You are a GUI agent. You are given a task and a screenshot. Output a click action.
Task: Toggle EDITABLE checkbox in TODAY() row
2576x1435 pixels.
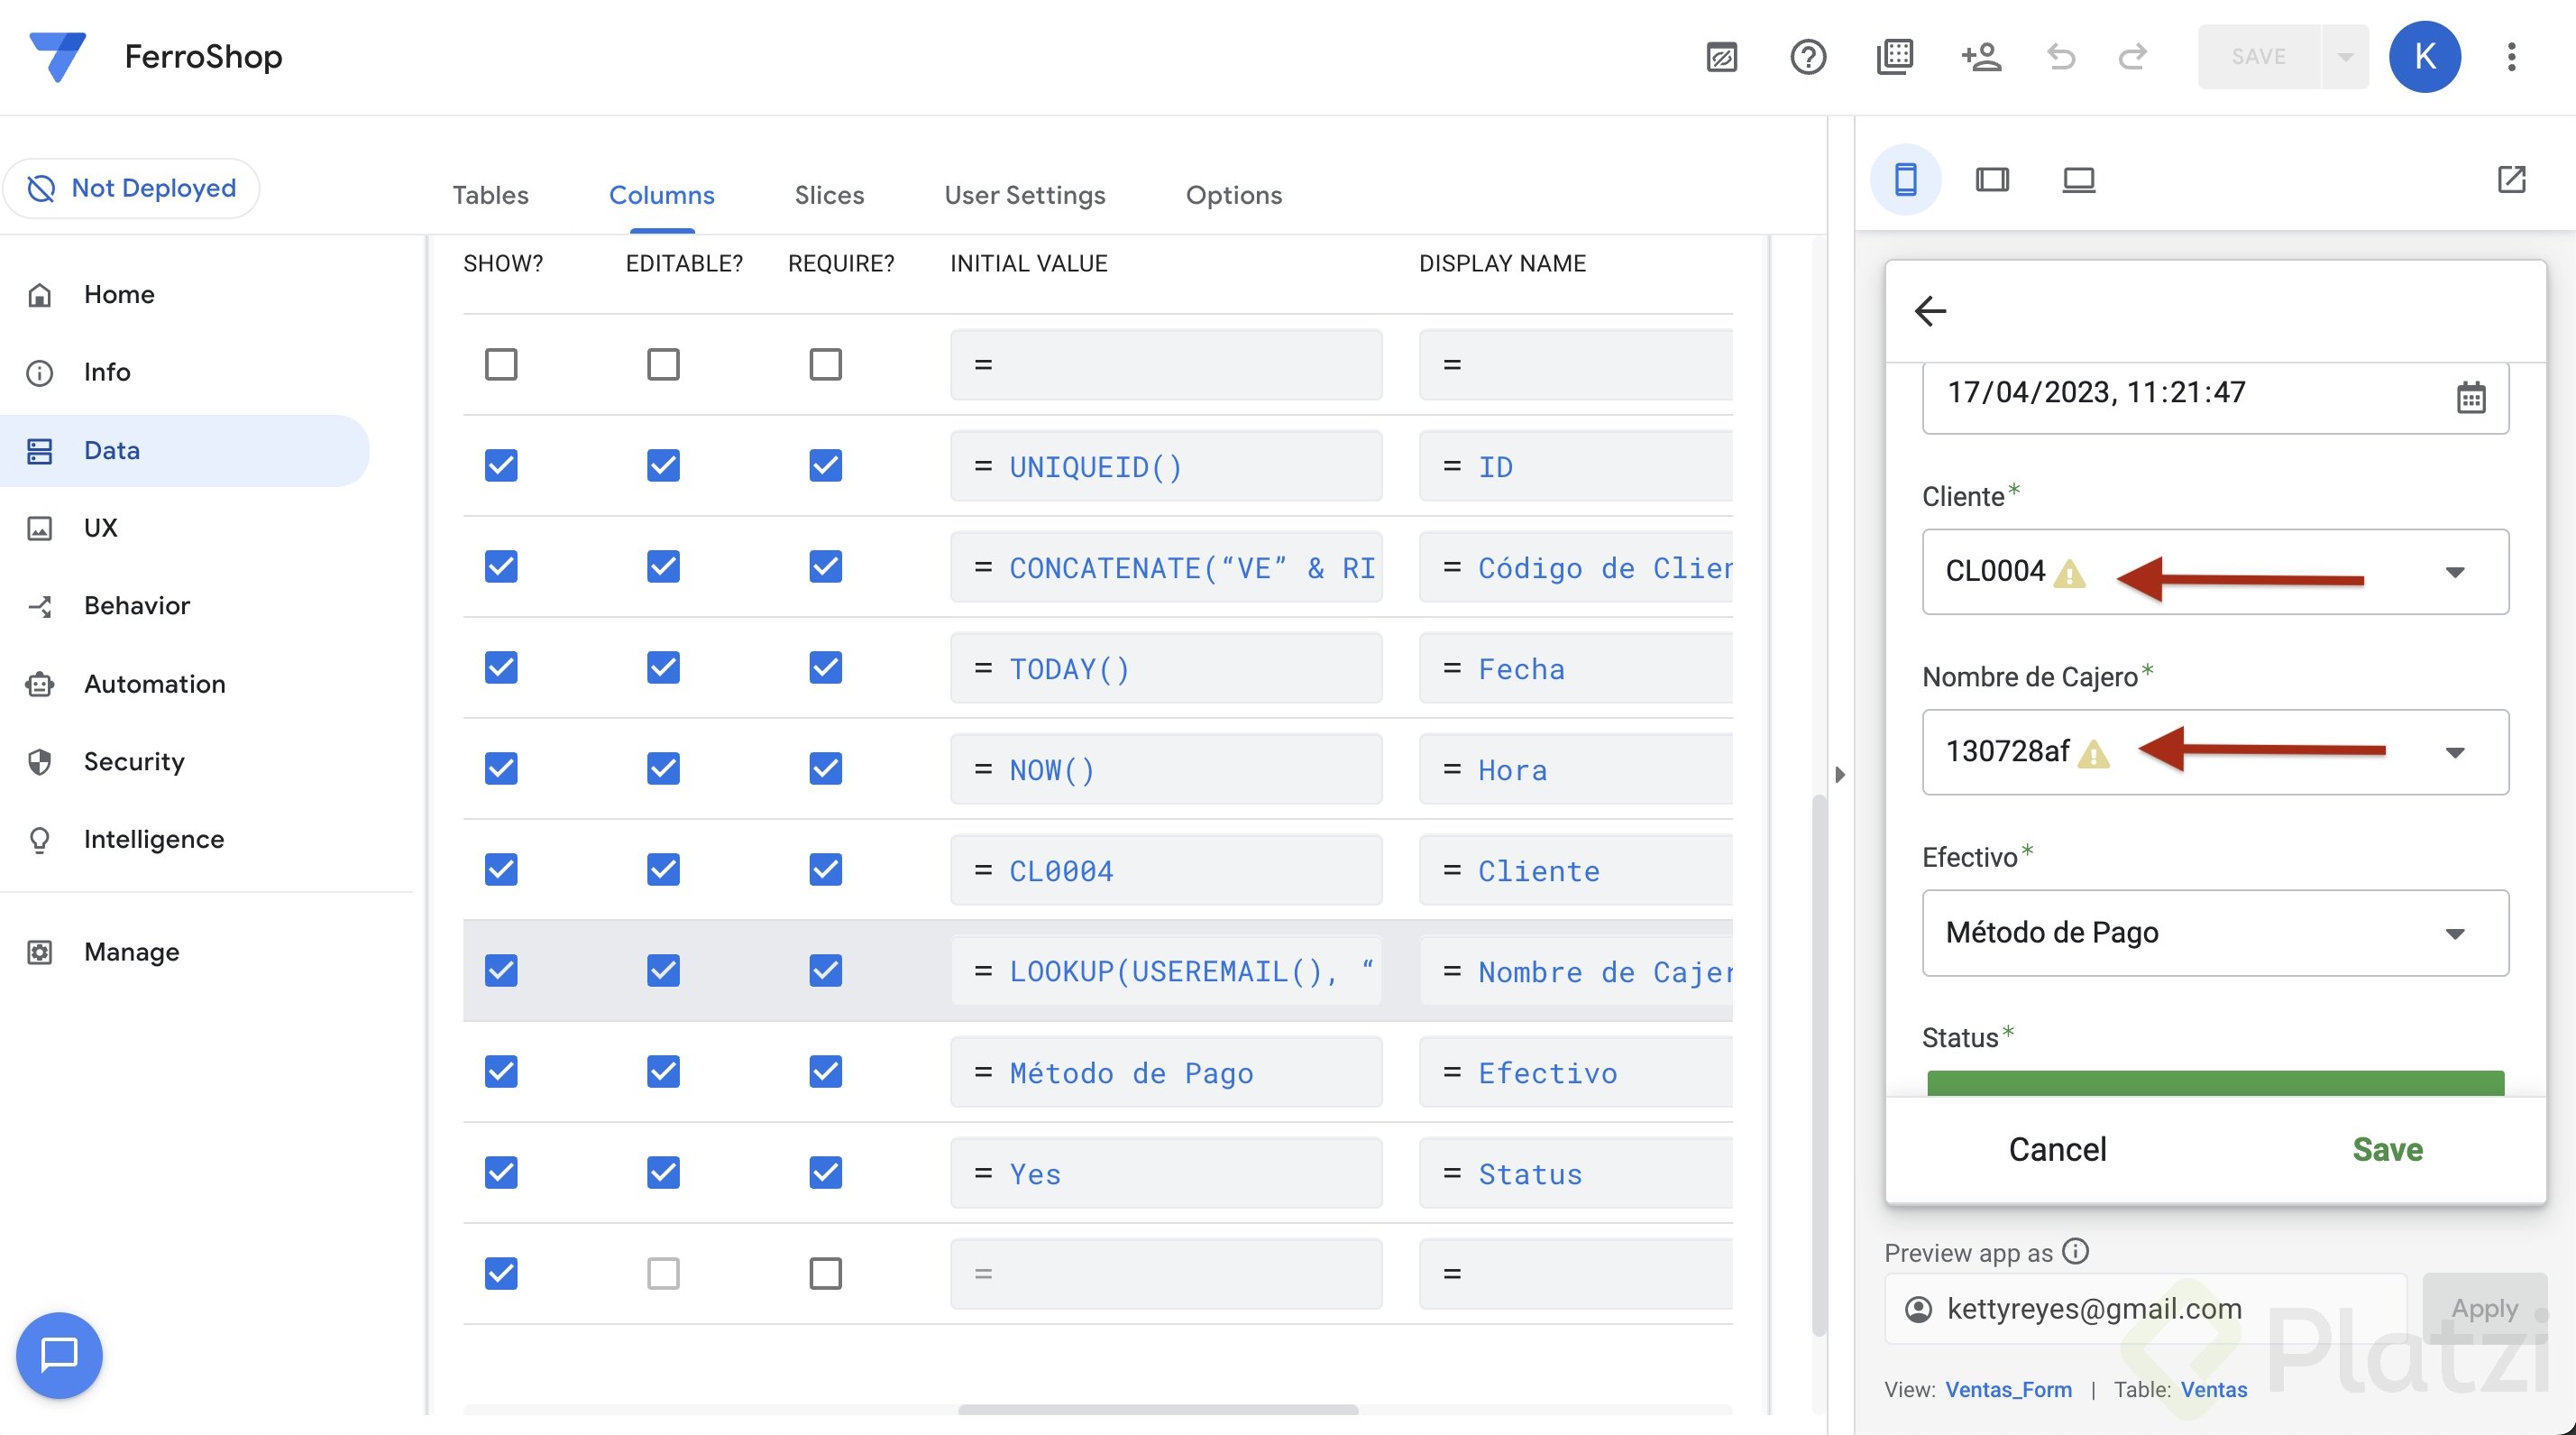[x=663, y=668]
